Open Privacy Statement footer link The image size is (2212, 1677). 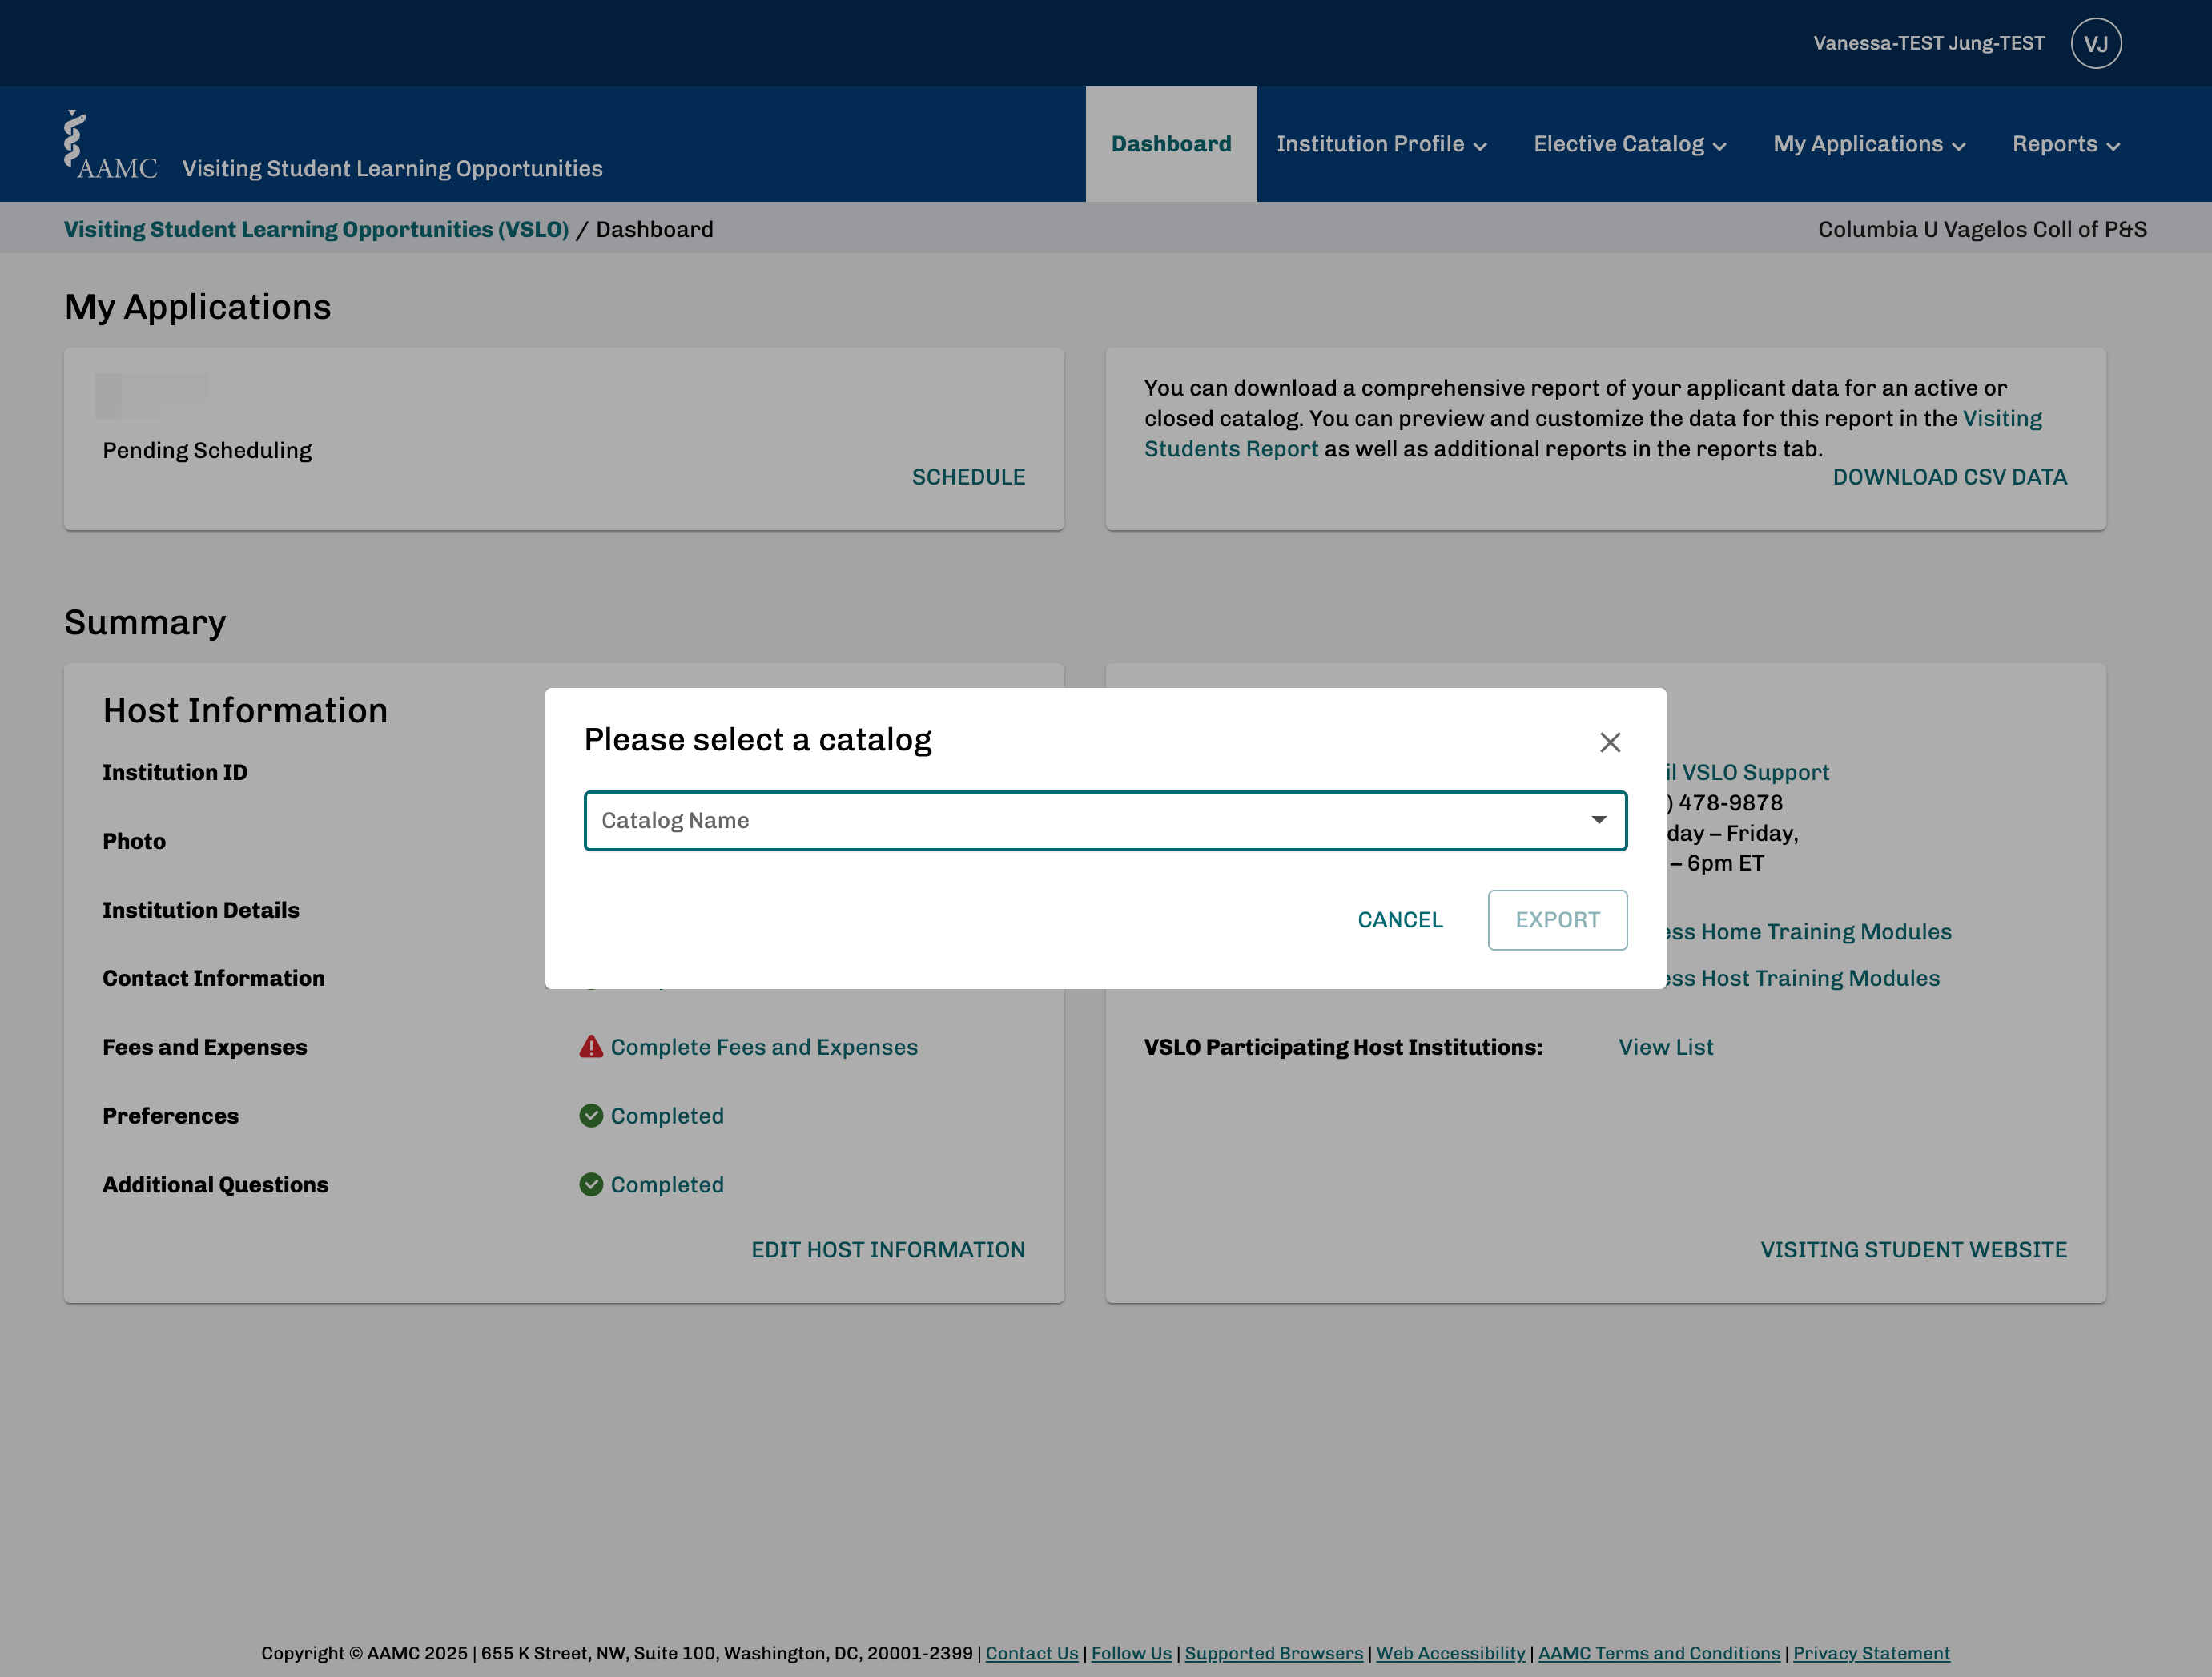click(1871, 1653)
